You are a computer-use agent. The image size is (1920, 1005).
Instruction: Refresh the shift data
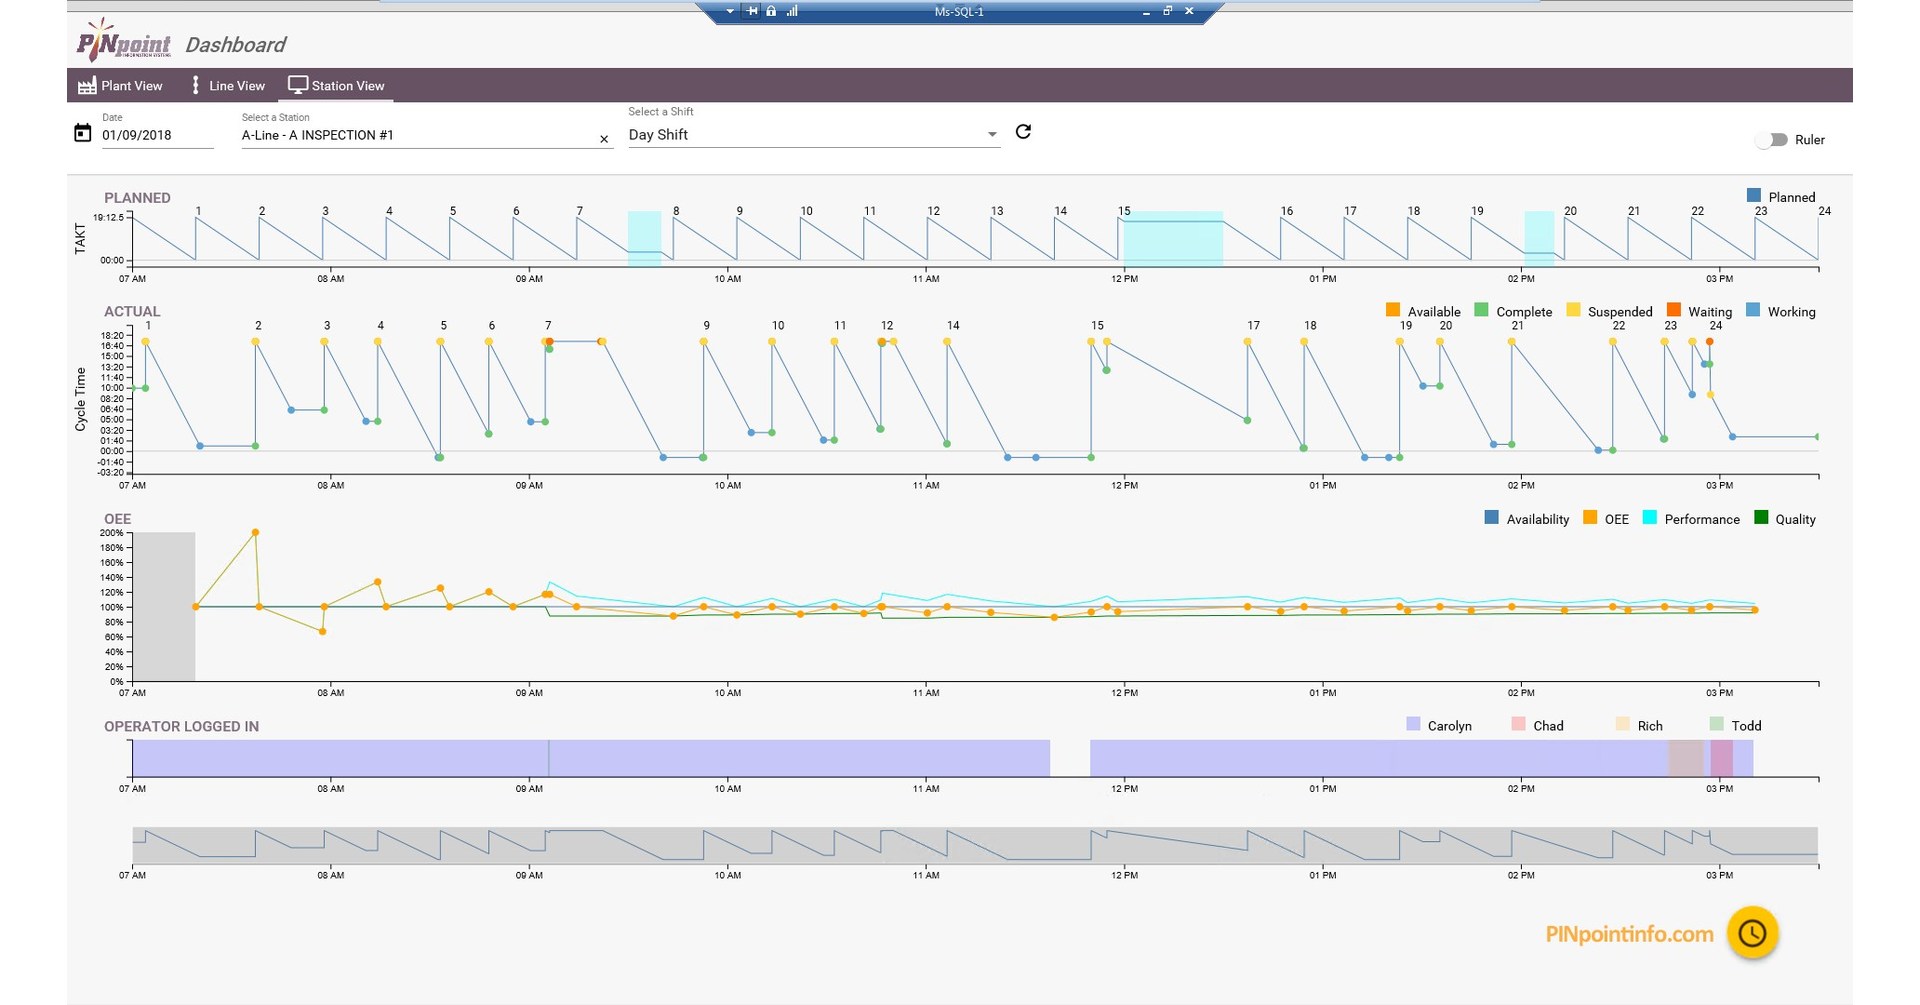[1022, 132]
